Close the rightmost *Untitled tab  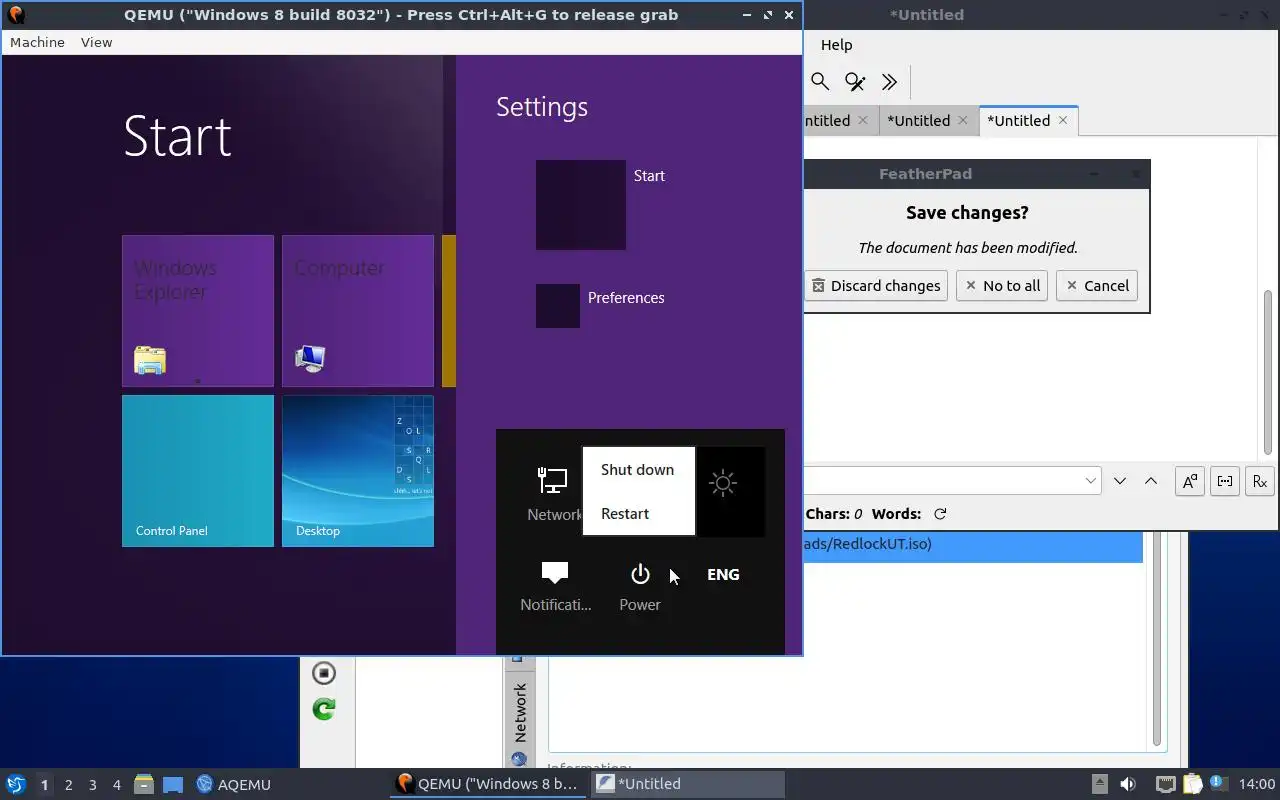[1063, 120]
